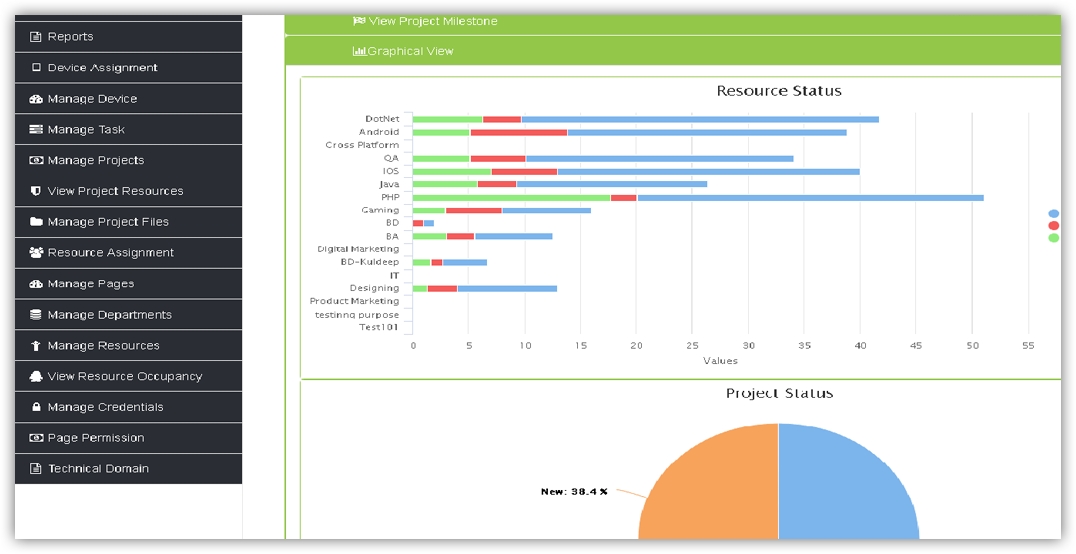Click the Resource Assignment users icon
Image resolution: width=1076 pixels, height=554 pixels.
coord(36,253)
